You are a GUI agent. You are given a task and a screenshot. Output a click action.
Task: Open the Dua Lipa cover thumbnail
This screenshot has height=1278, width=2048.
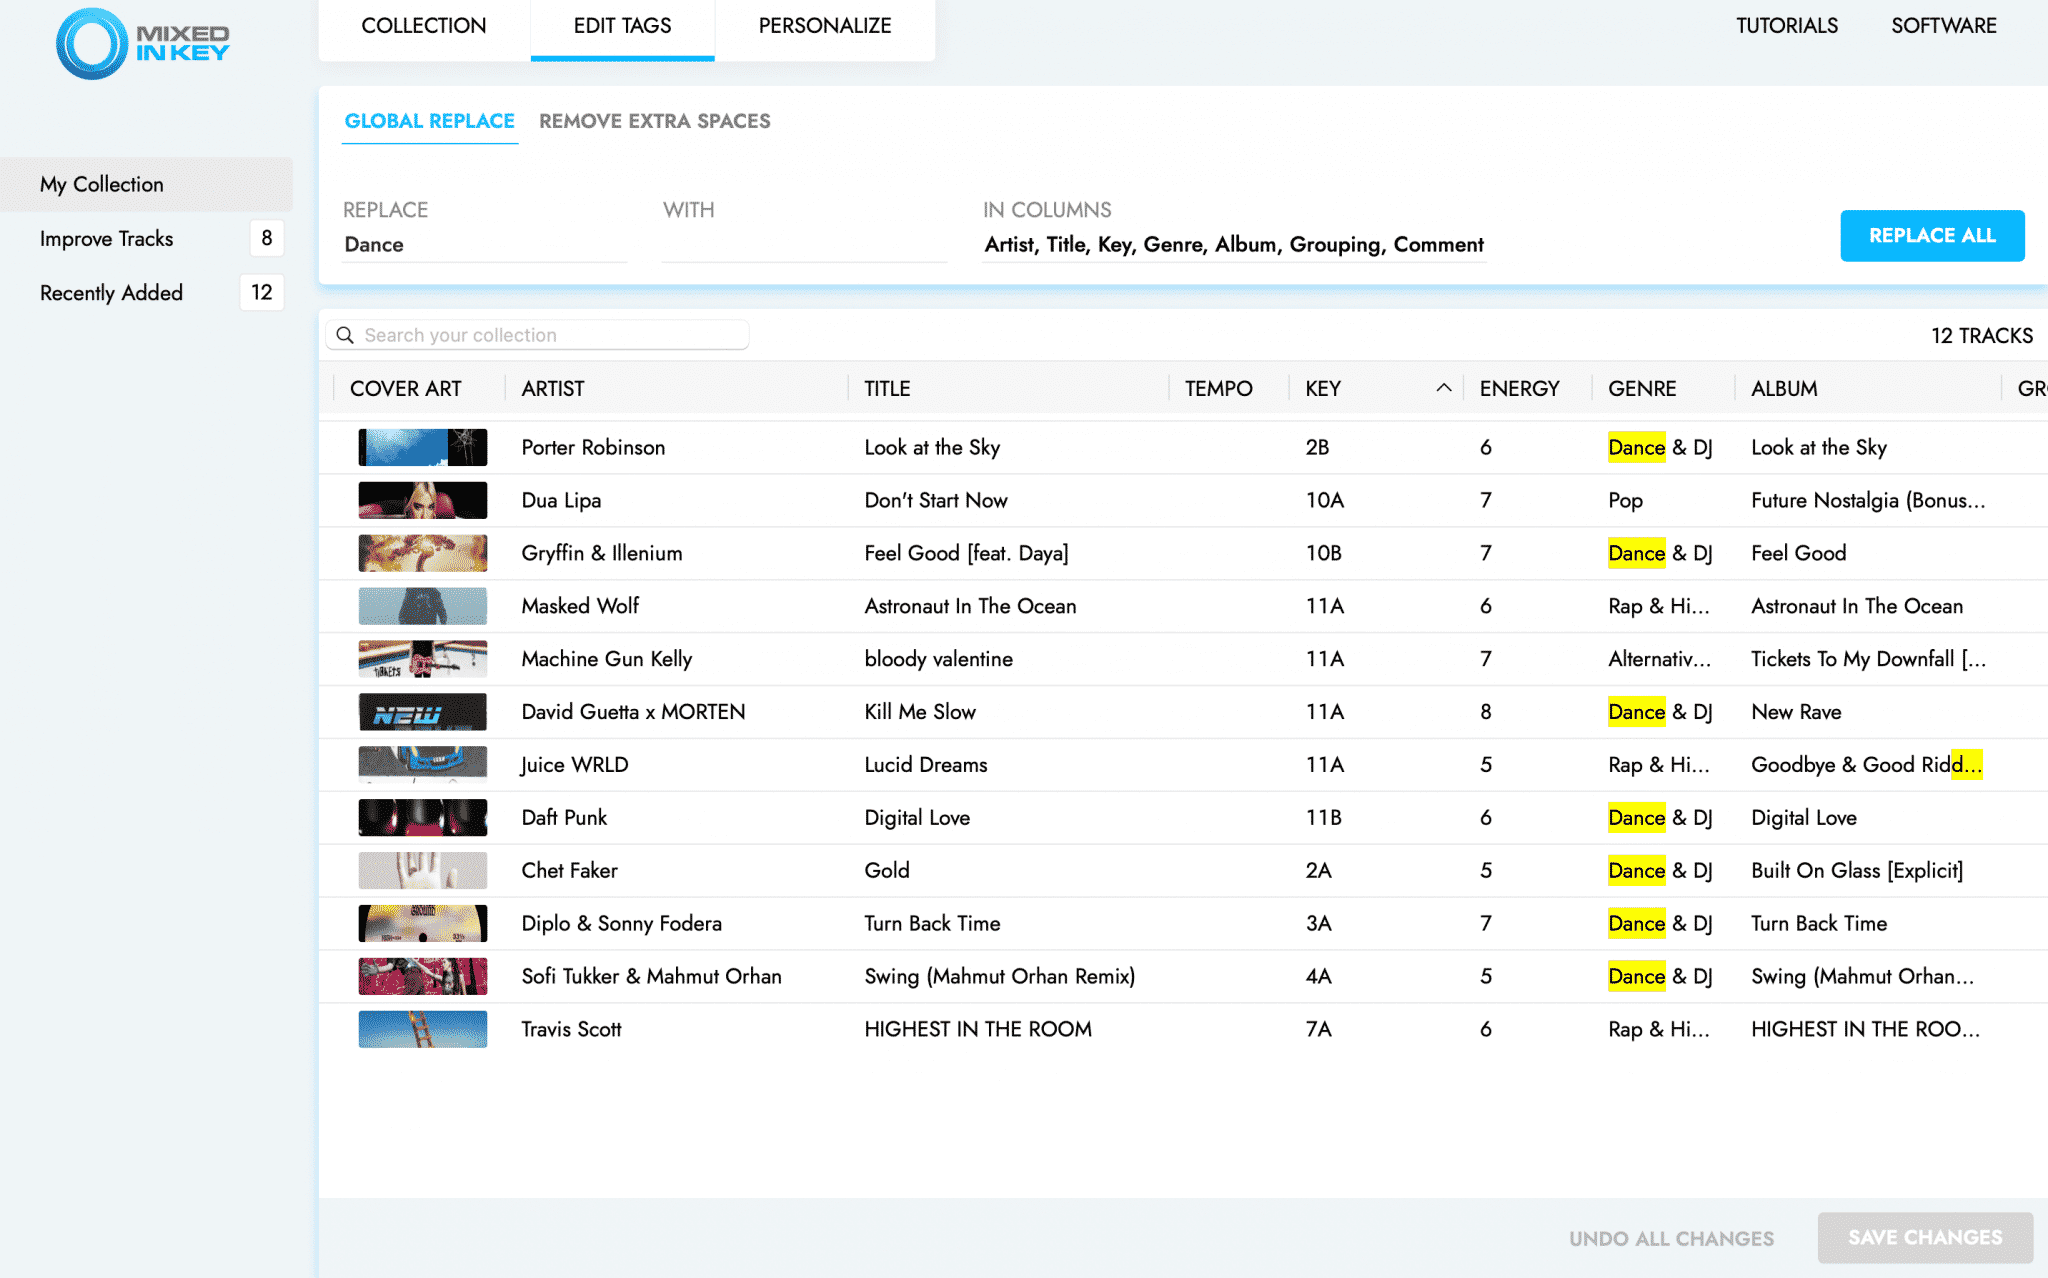(422, 500)
